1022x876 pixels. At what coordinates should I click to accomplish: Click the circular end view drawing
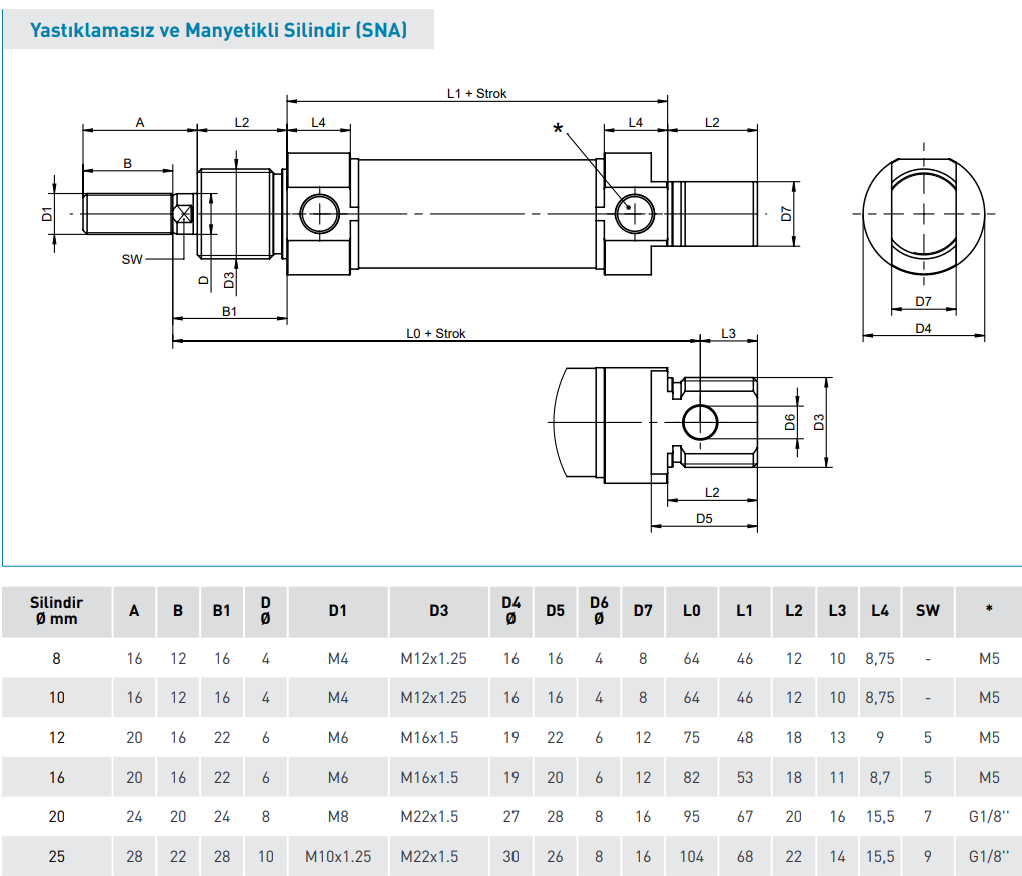923,213
